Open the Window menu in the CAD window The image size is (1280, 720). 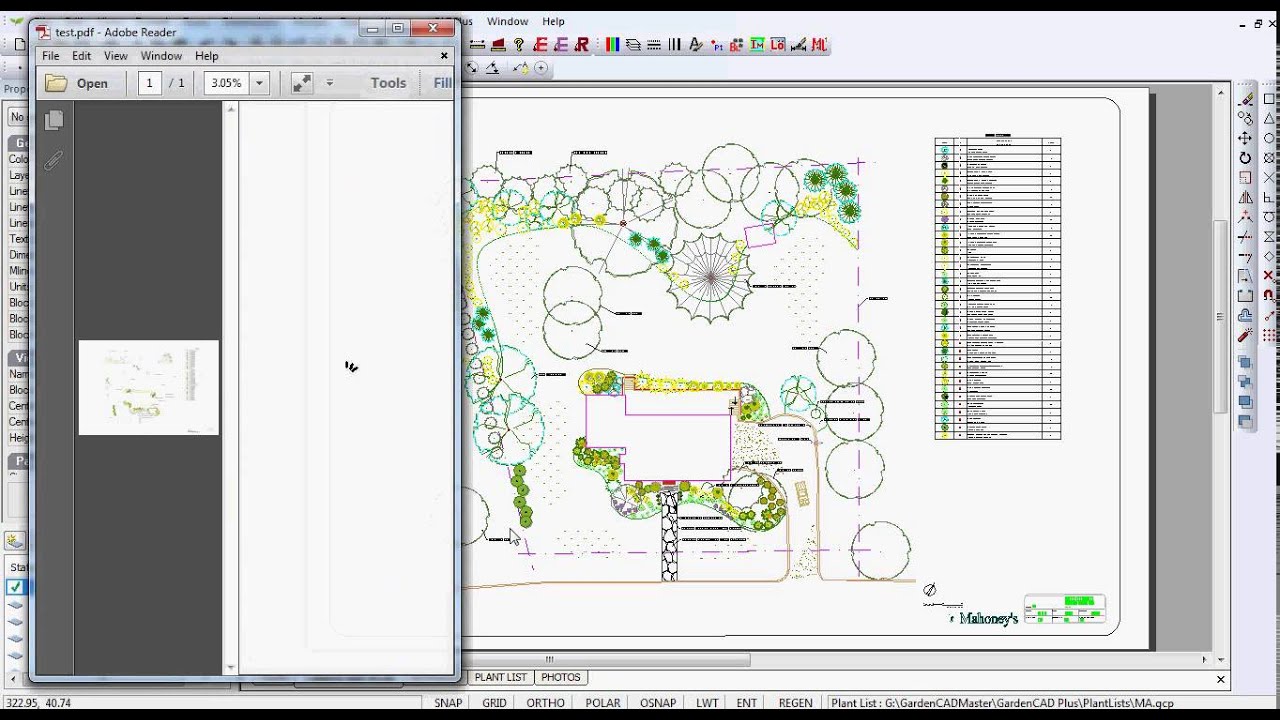click(507, 21)
